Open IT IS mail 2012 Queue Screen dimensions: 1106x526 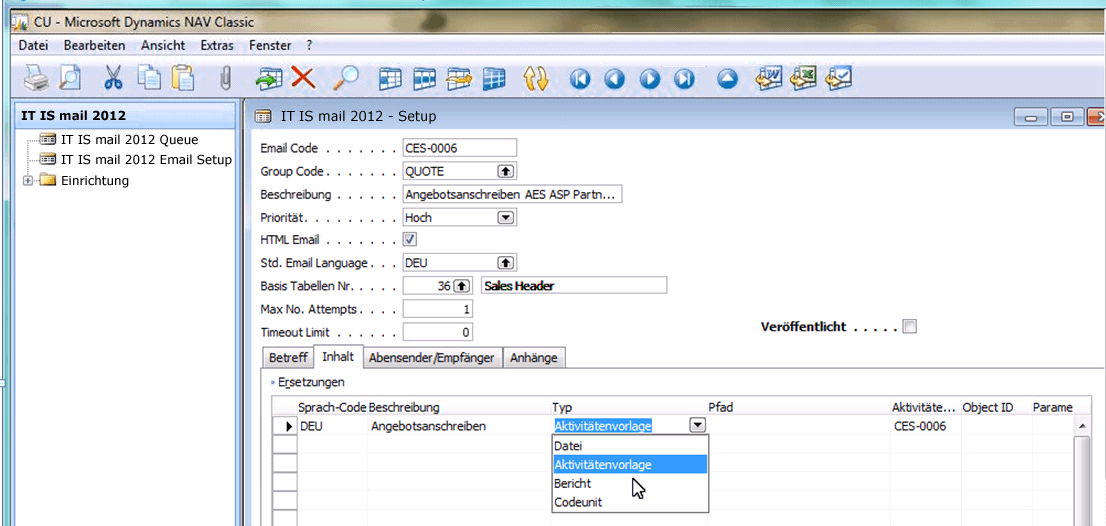[x=129, y=139]
